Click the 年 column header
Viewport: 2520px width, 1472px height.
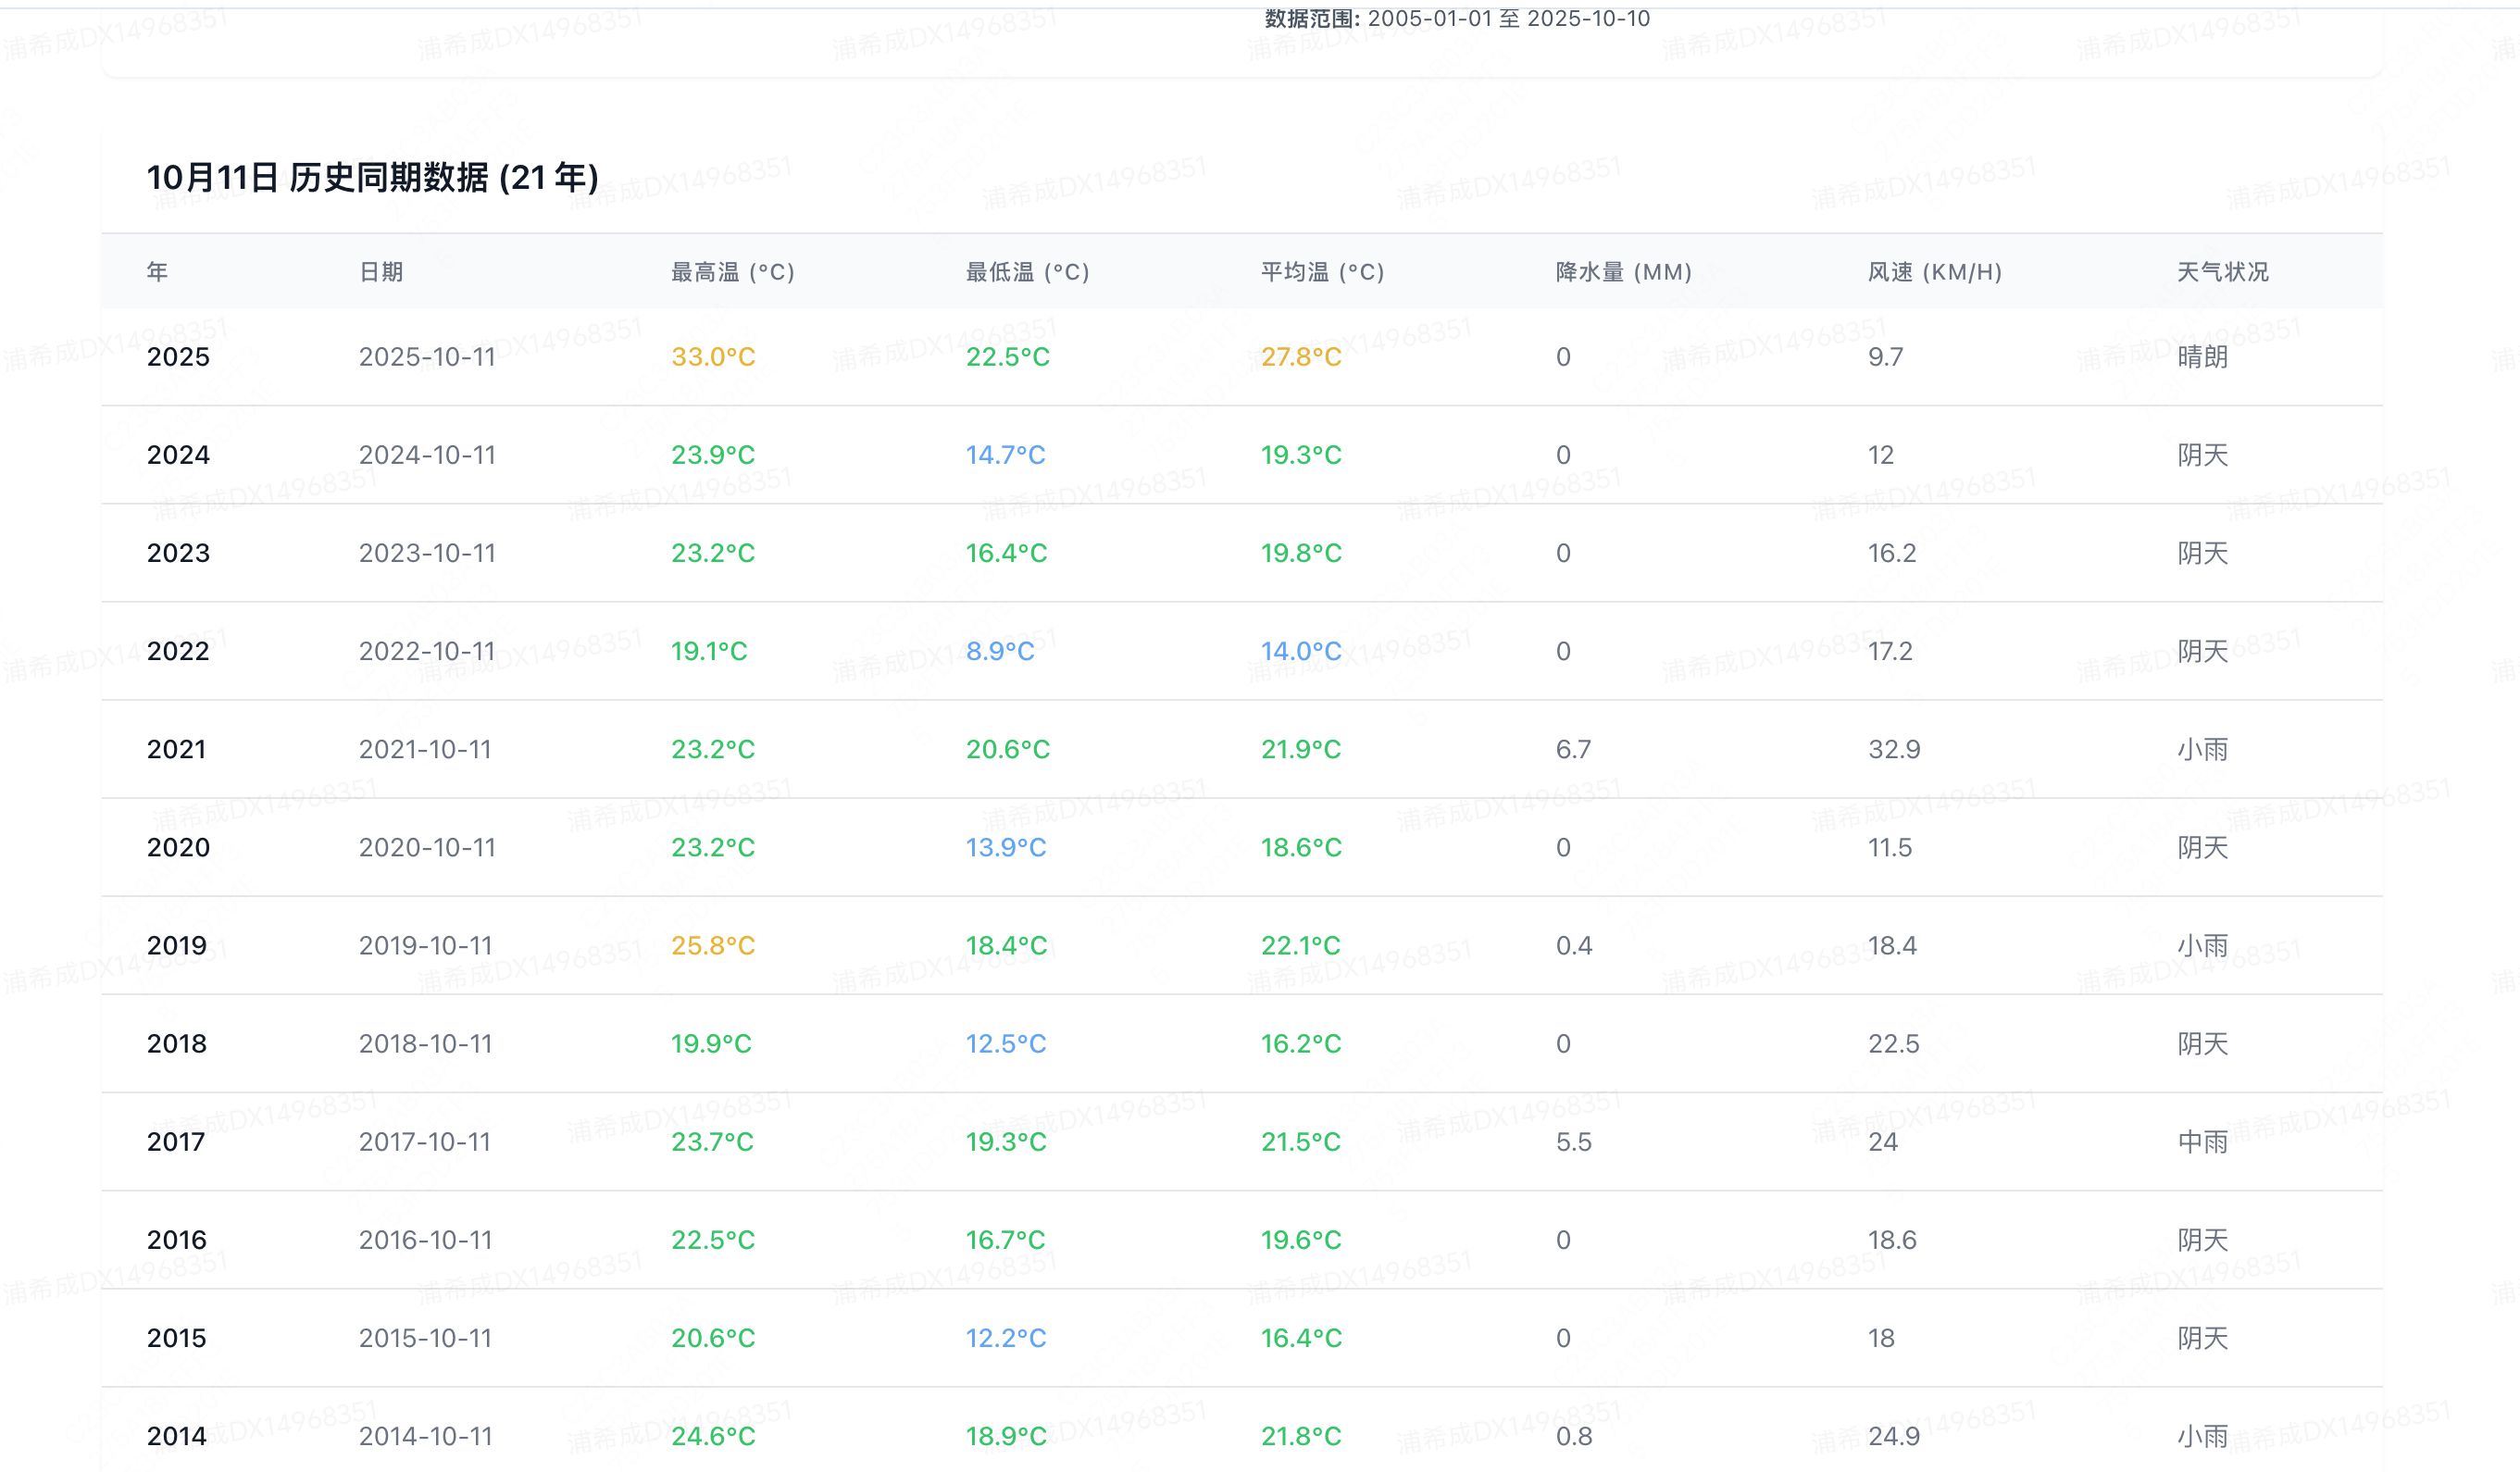pyautogui.click(x=157, y=272)
